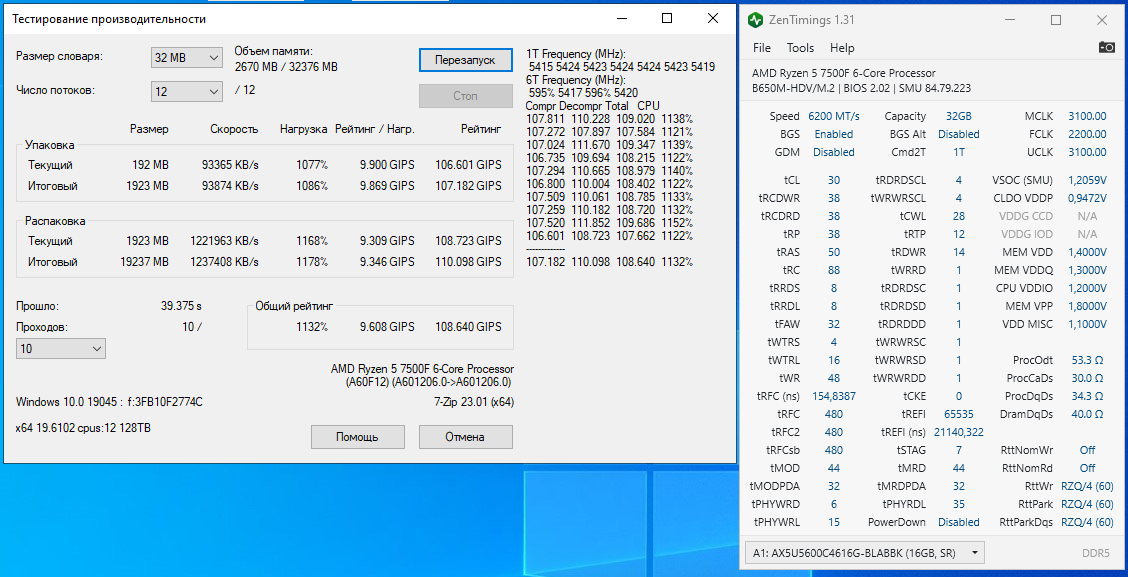Open the thread count dropdown showing 12
Image resolution: width=1128 pixels, height=577 pixels.
pyautogui.click(x=186, y=91)
